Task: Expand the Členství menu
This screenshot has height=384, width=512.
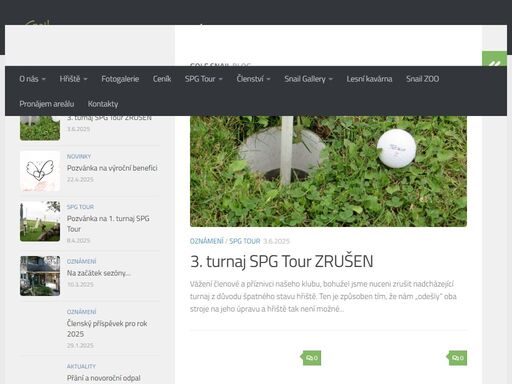Action: [x=253, y=79]
